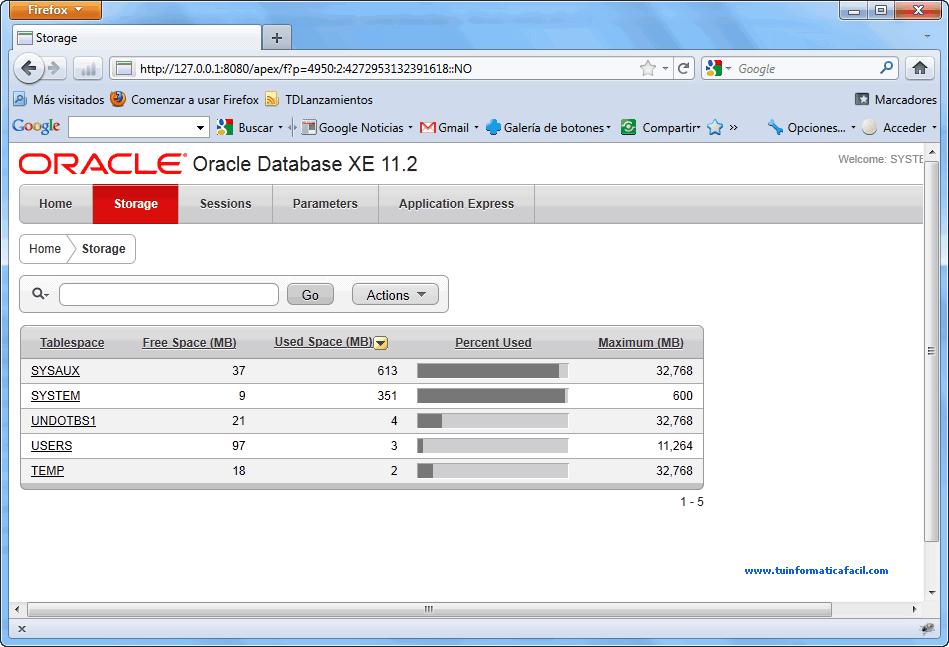Bookmark this page with the star icon
Image resolution: width=949 pixels, height=647 pixels.
(648, 68)
